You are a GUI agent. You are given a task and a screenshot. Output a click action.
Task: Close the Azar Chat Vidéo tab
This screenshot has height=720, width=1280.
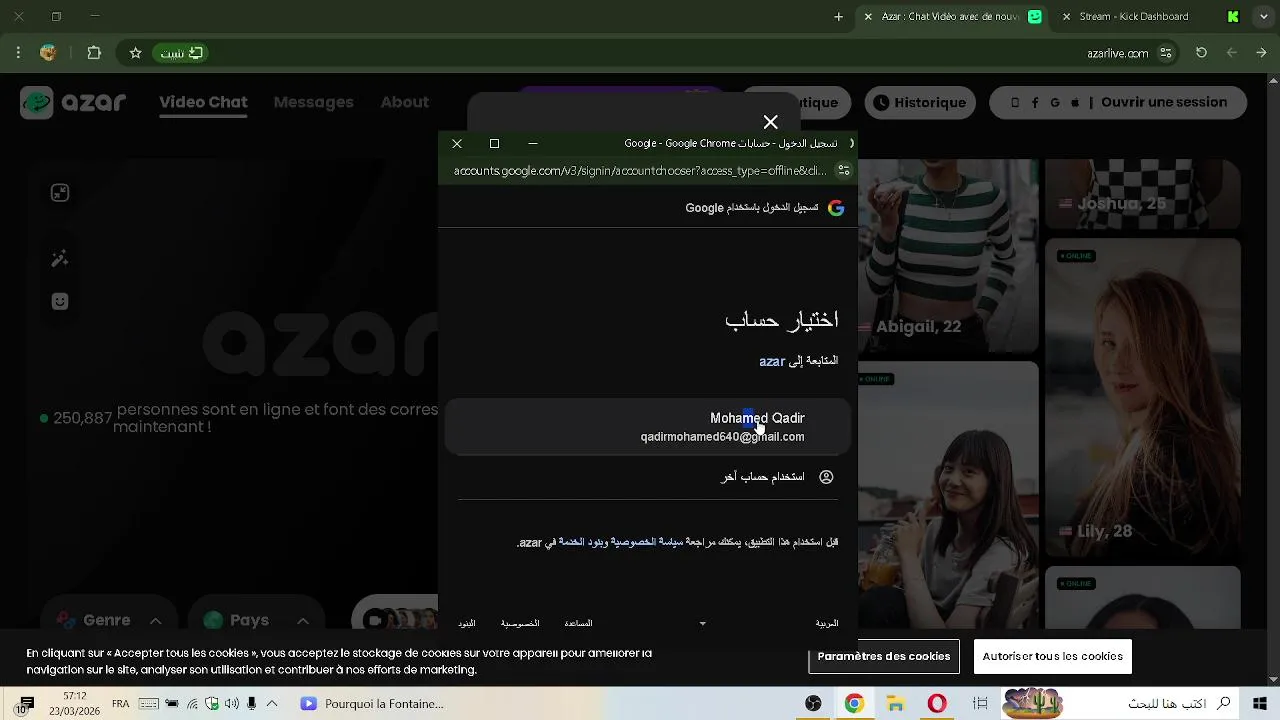[x=868, y=16]
